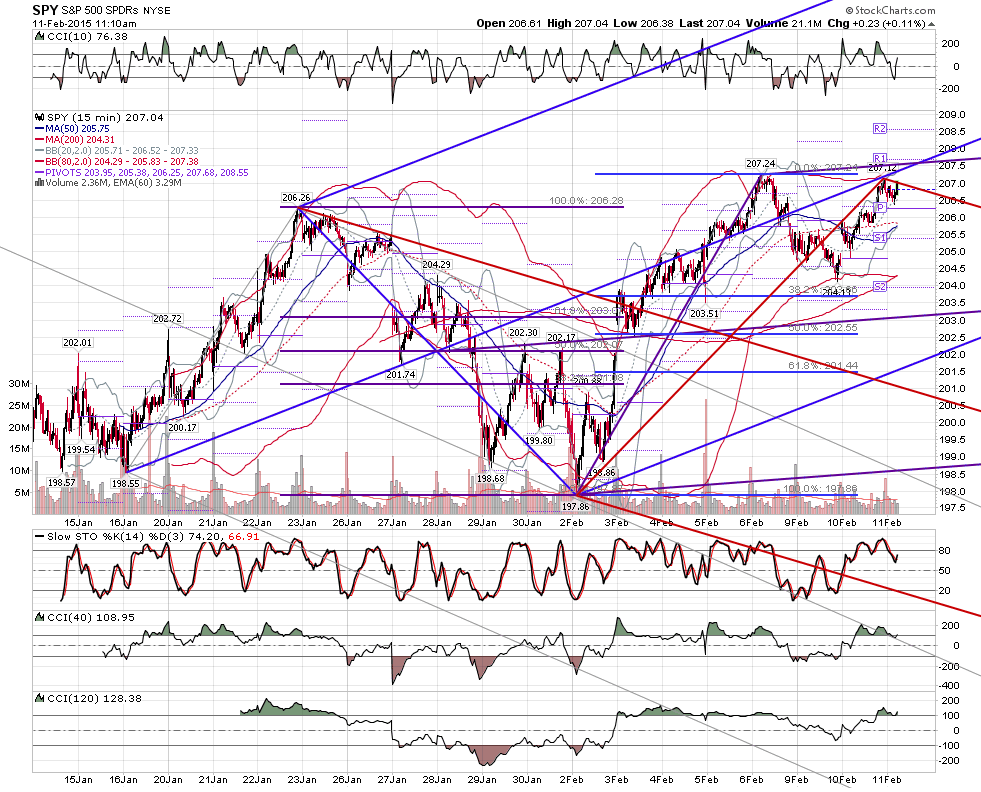981x792 pixels.
Task: Click the up triangle beside Chg percentage
Action: pos(932,24)
